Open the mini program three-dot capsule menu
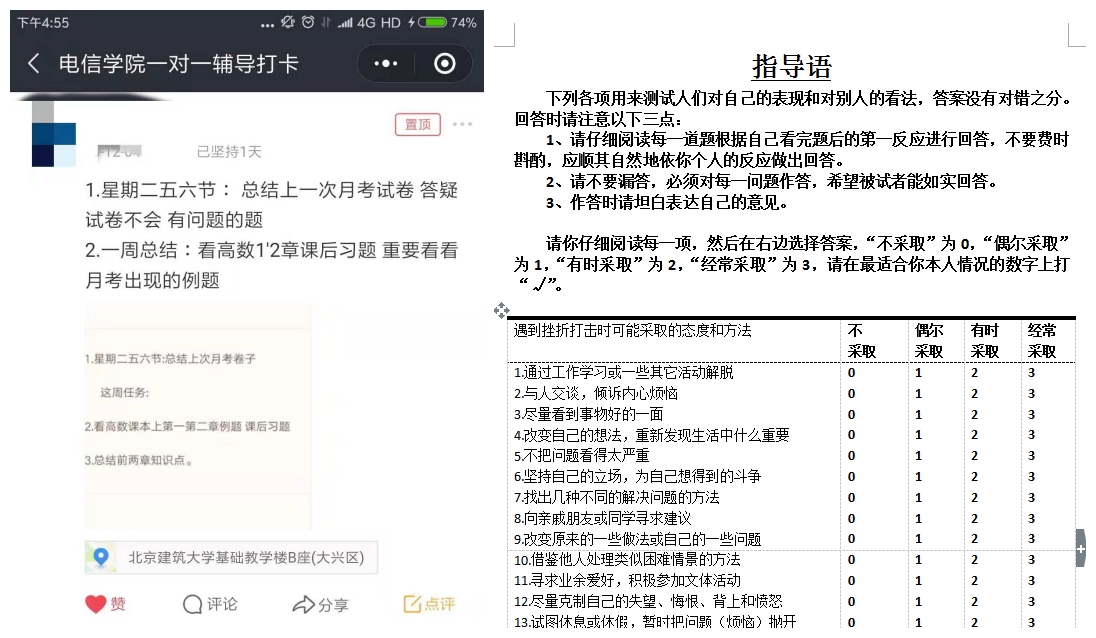 pyautogui.click(x=385, y=64)
